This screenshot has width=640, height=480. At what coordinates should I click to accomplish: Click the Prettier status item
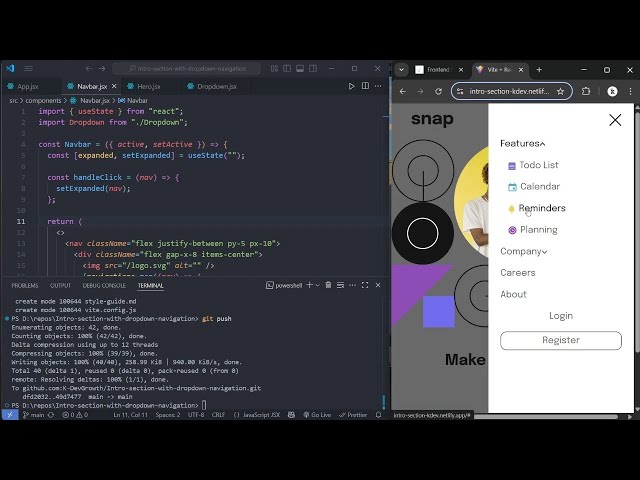coord(353,415)
